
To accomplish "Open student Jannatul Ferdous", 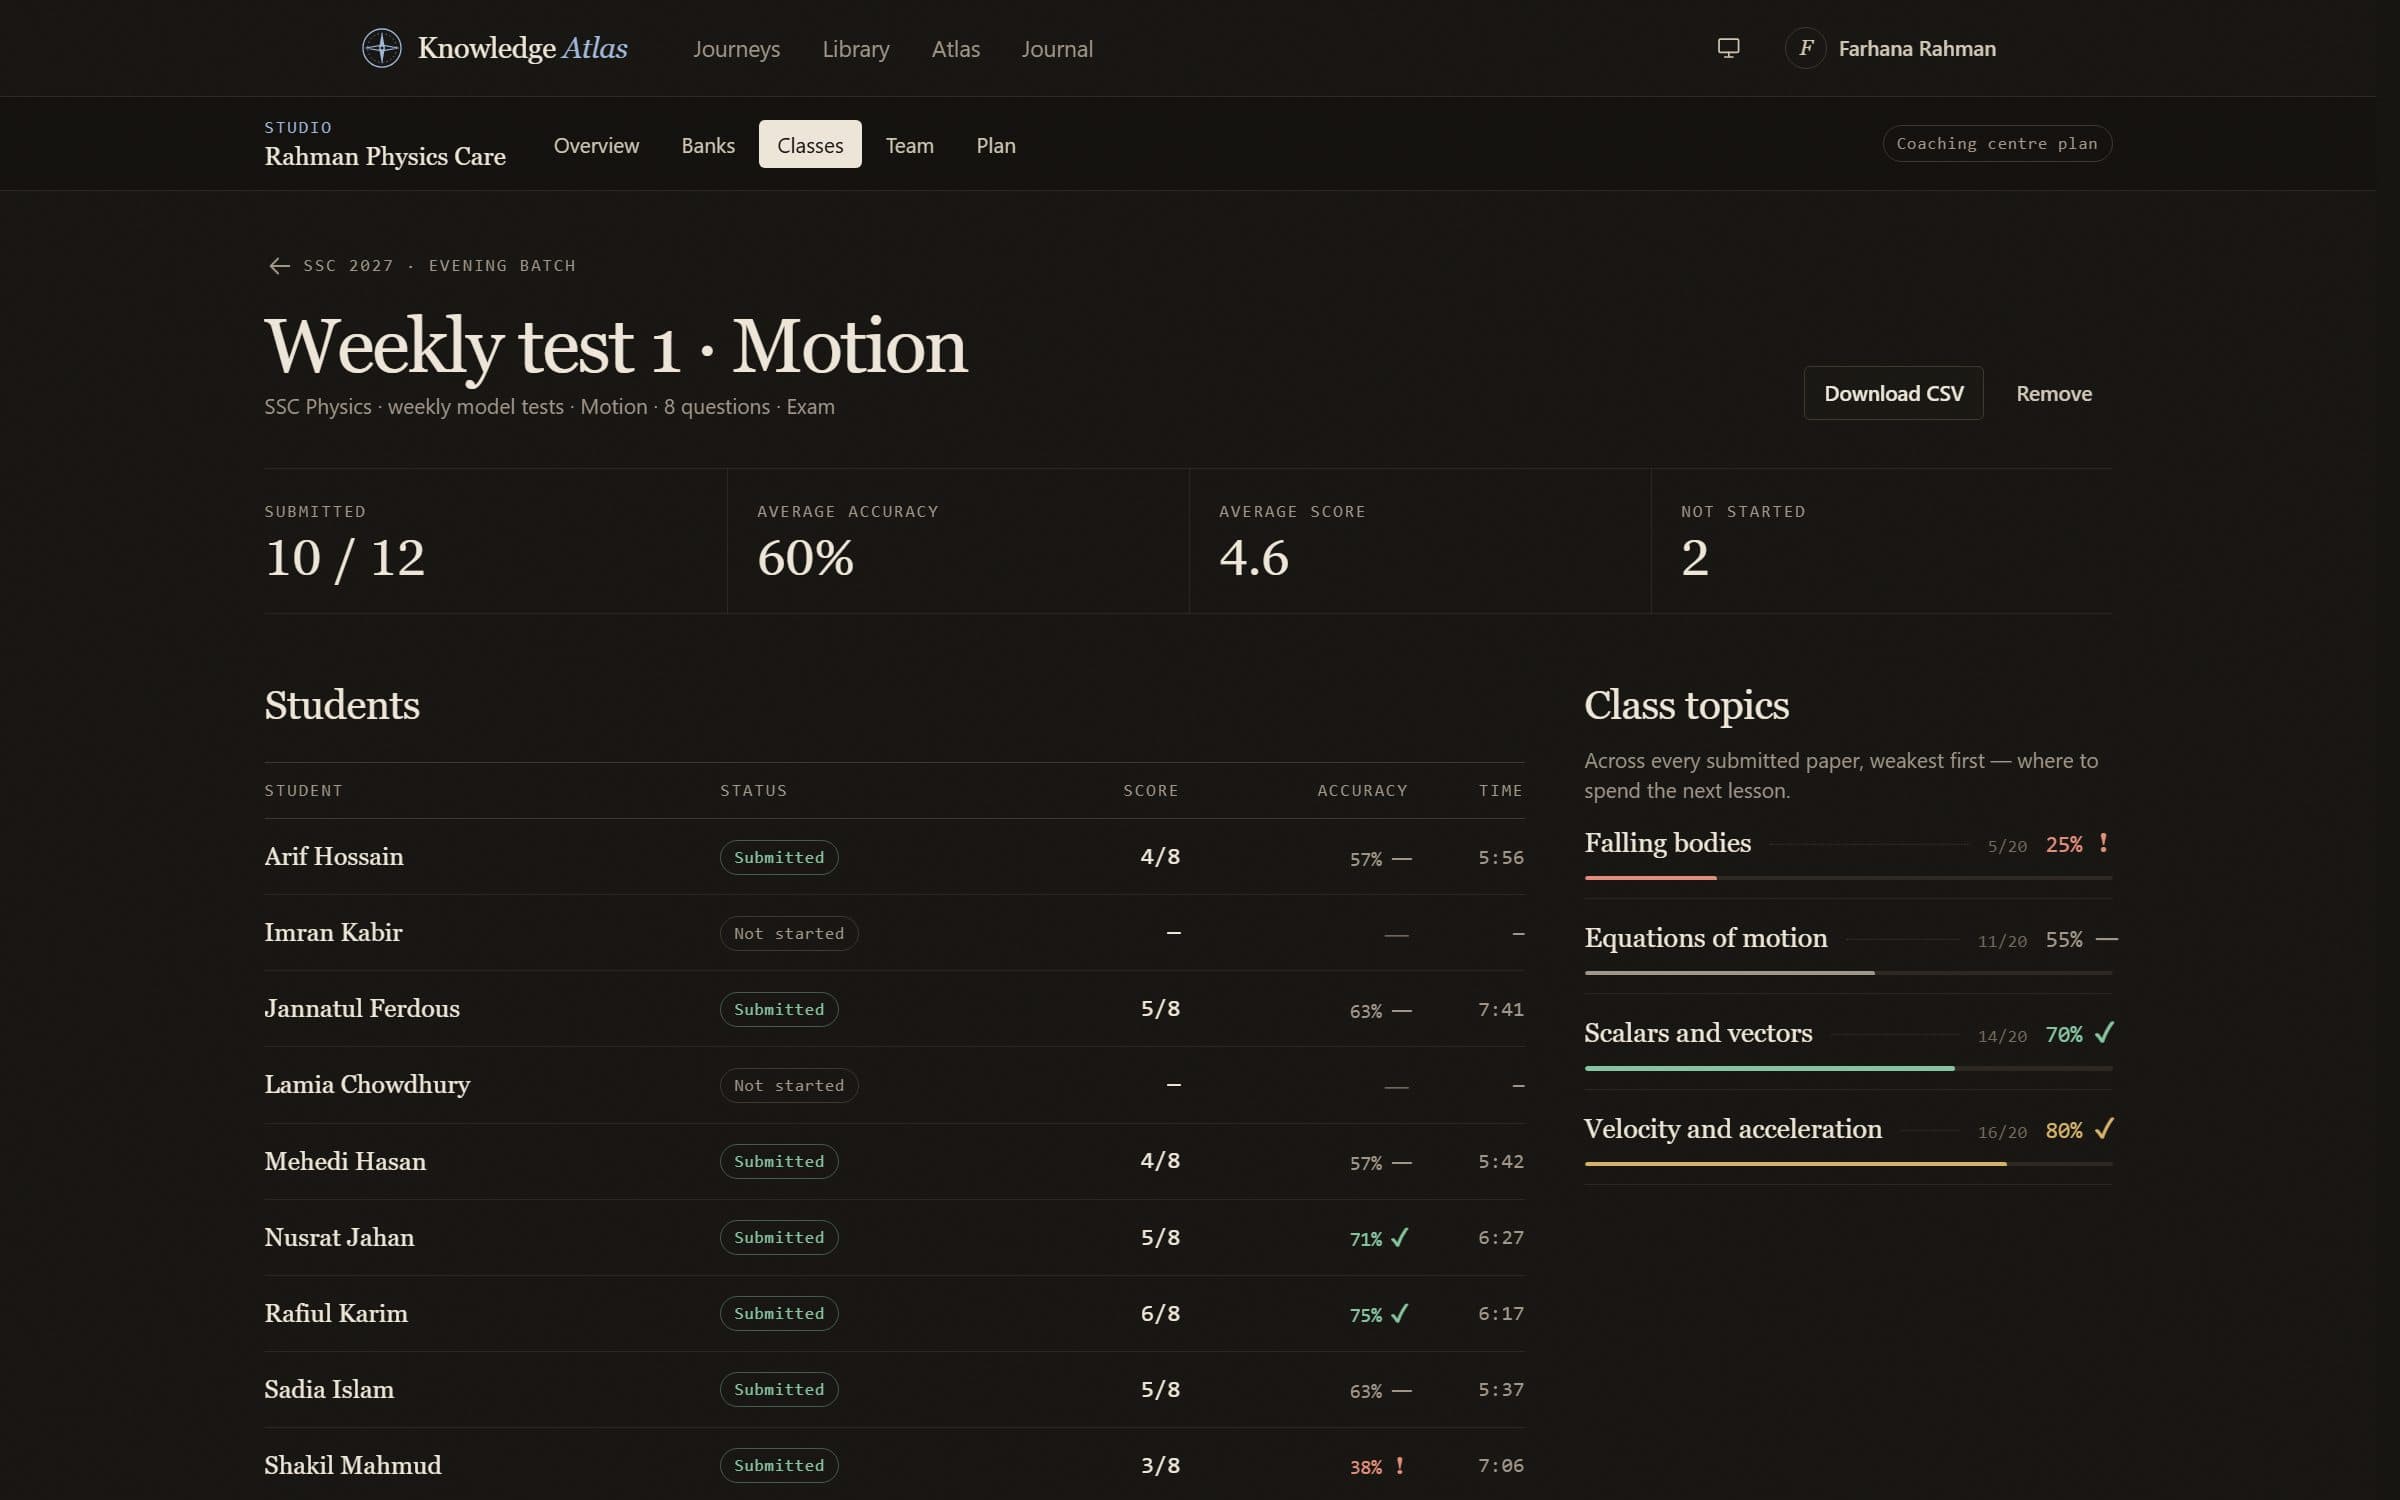I will 362,1008.
